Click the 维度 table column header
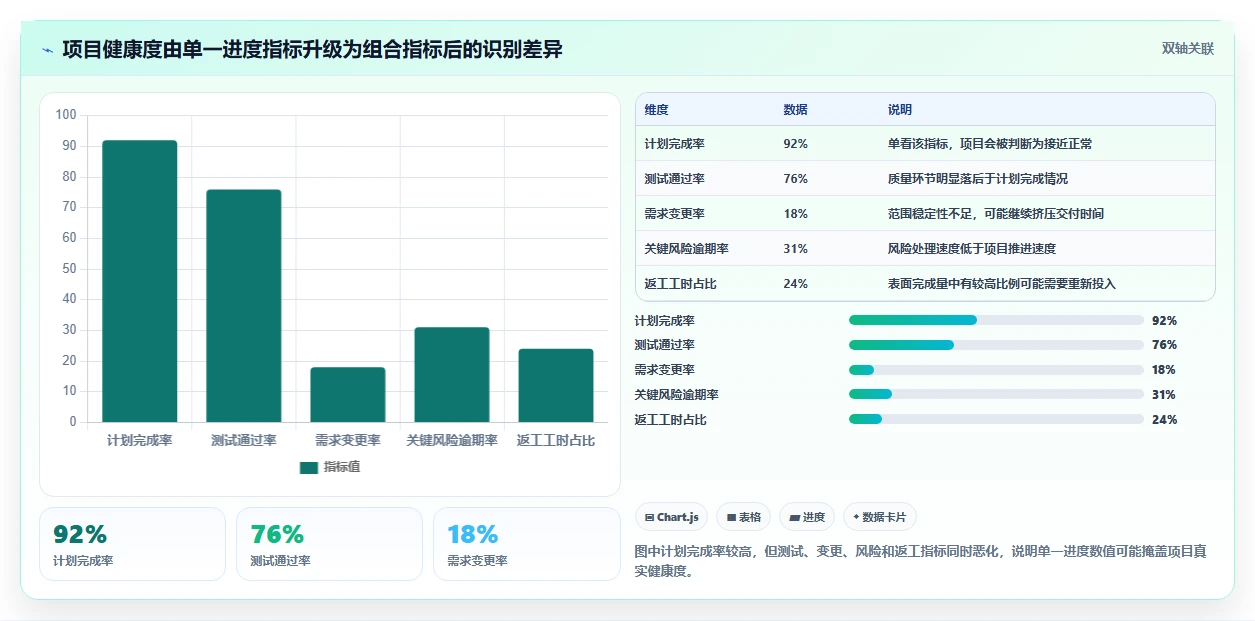 coord(657,110)
